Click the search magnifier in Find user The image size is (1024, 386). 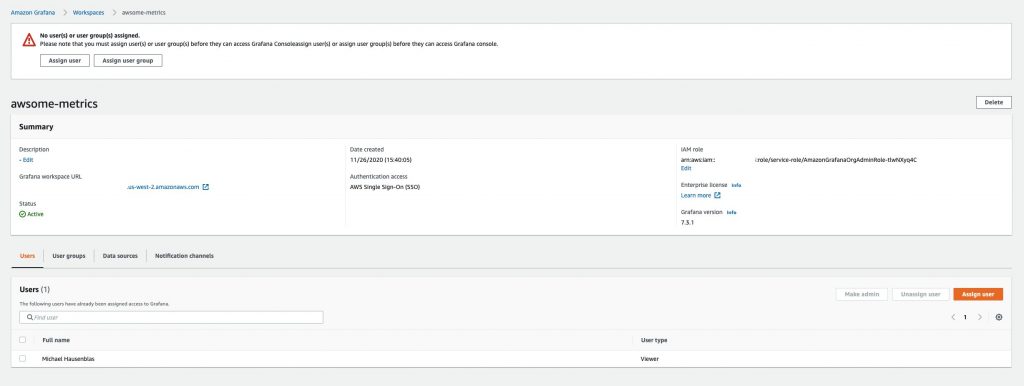[x=30, y=317]
